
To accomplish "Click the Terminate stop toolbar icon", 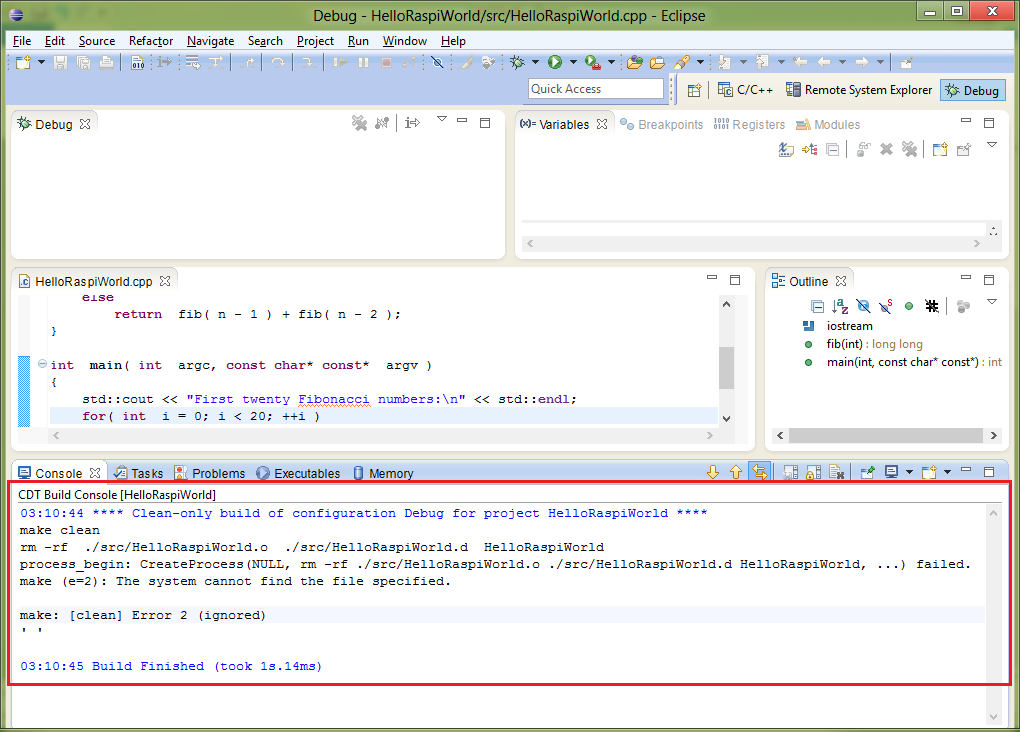I will click(386, 62).
